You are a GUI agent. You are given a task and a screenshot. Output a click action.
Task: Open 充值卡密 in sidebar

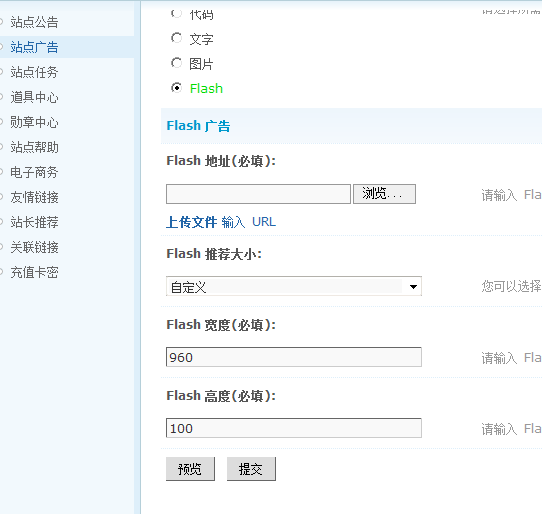tap(34, 272)
